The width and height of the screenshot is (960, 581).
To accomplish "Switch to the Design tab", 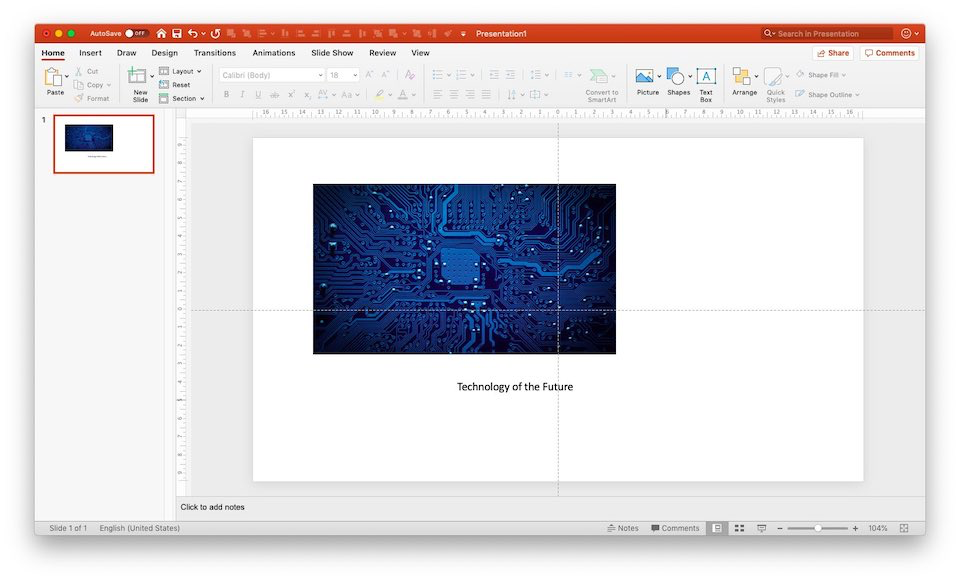I will click(x=164, y=53).
